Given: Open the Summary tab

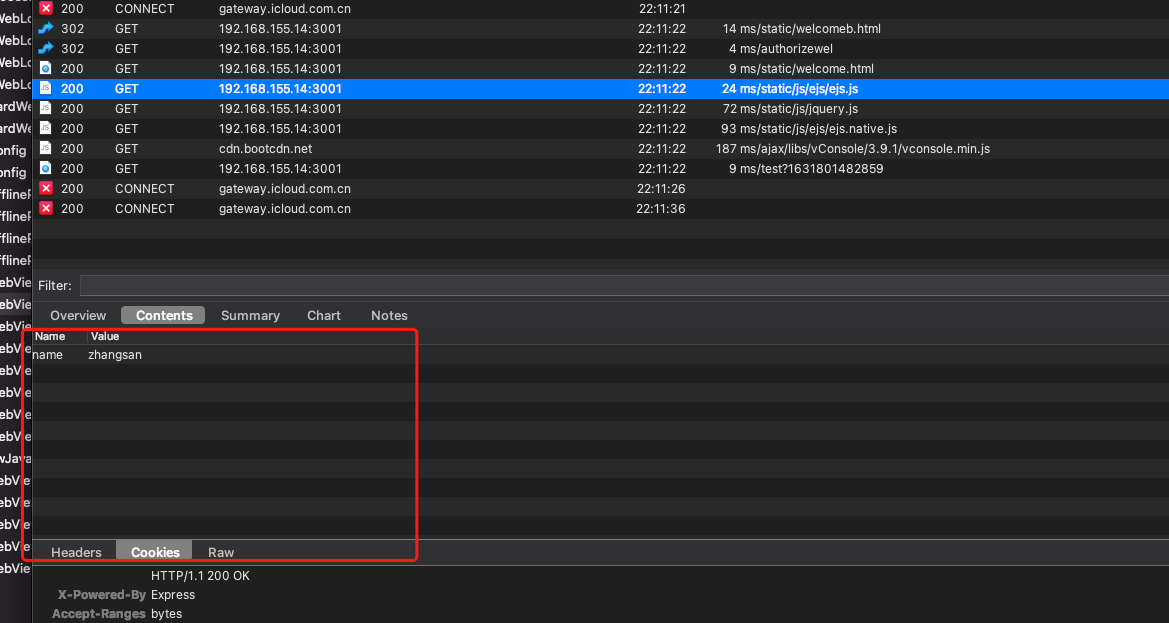Looking at the screenshot, I should click(x=250, y=315).
